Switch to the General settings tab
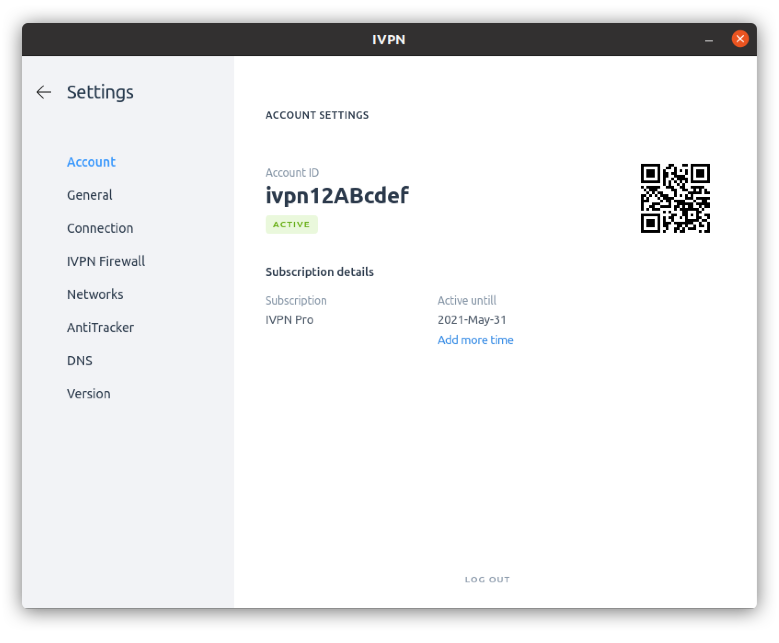Image resolution: width=779 pixels, height=643 pixels. pyautogui.click(x=90, y=195)
